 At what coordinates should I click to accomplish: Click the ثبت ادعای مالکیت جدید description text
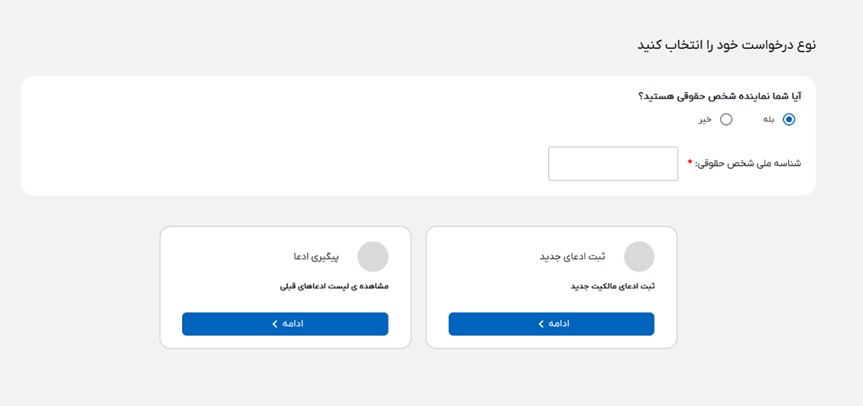[x=612, y=286]
